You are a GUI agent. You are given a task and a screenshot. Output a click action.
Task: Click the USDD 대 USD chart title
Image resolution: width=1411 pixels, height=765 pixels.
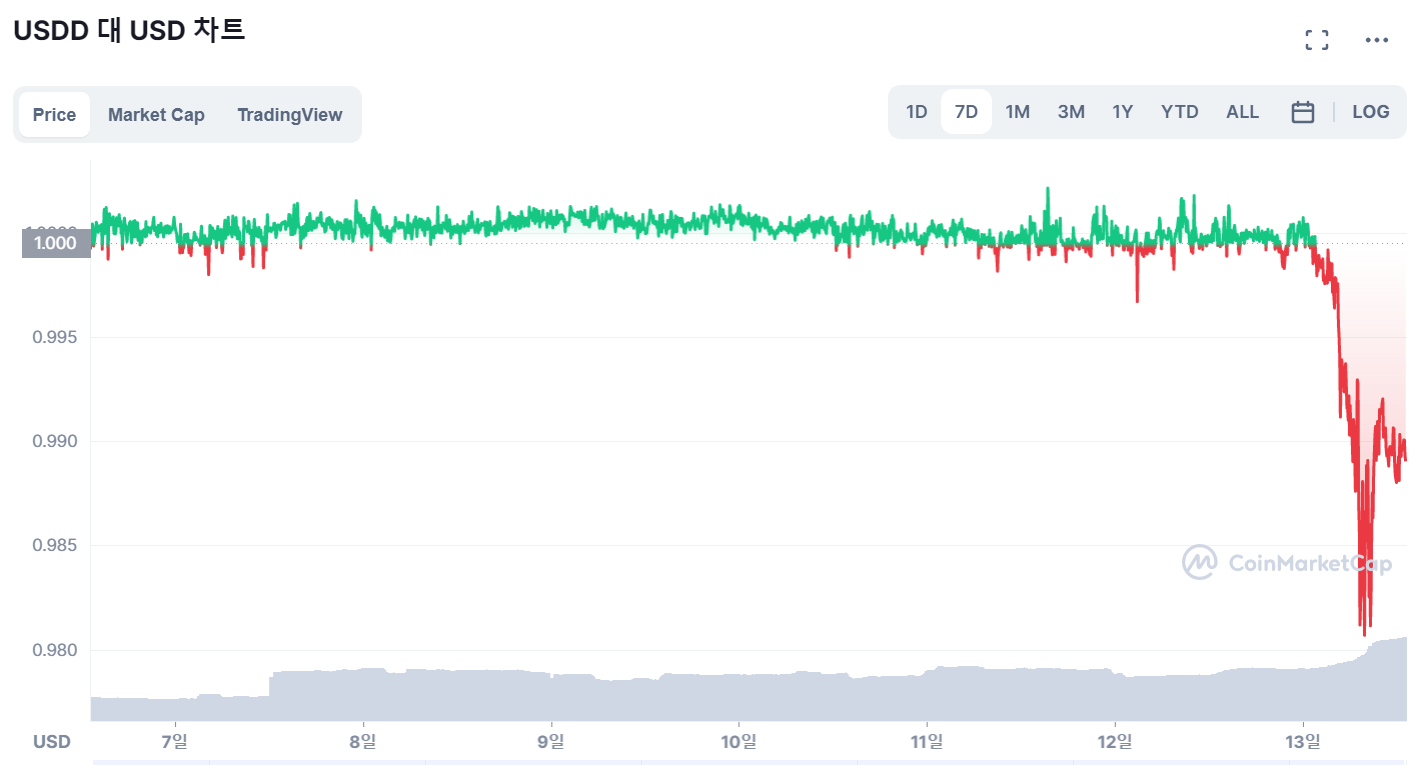pos(131,30)
